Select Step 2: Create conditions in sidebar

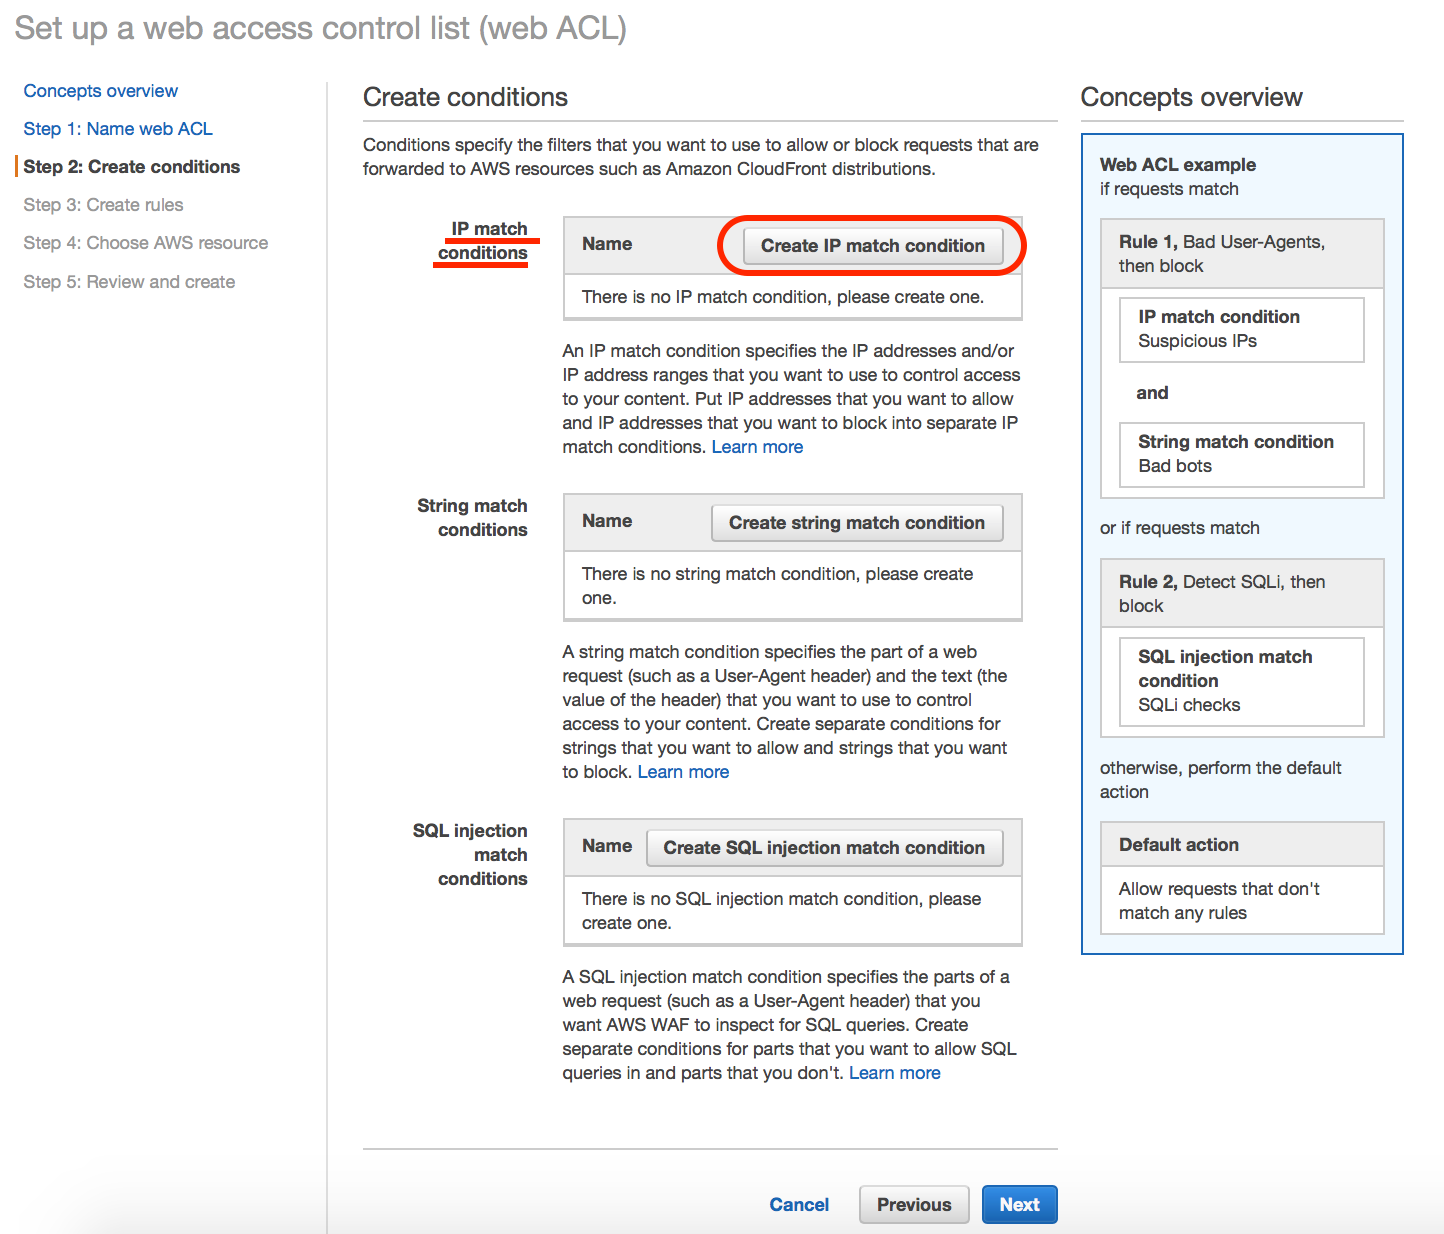[x=132, y=166]
